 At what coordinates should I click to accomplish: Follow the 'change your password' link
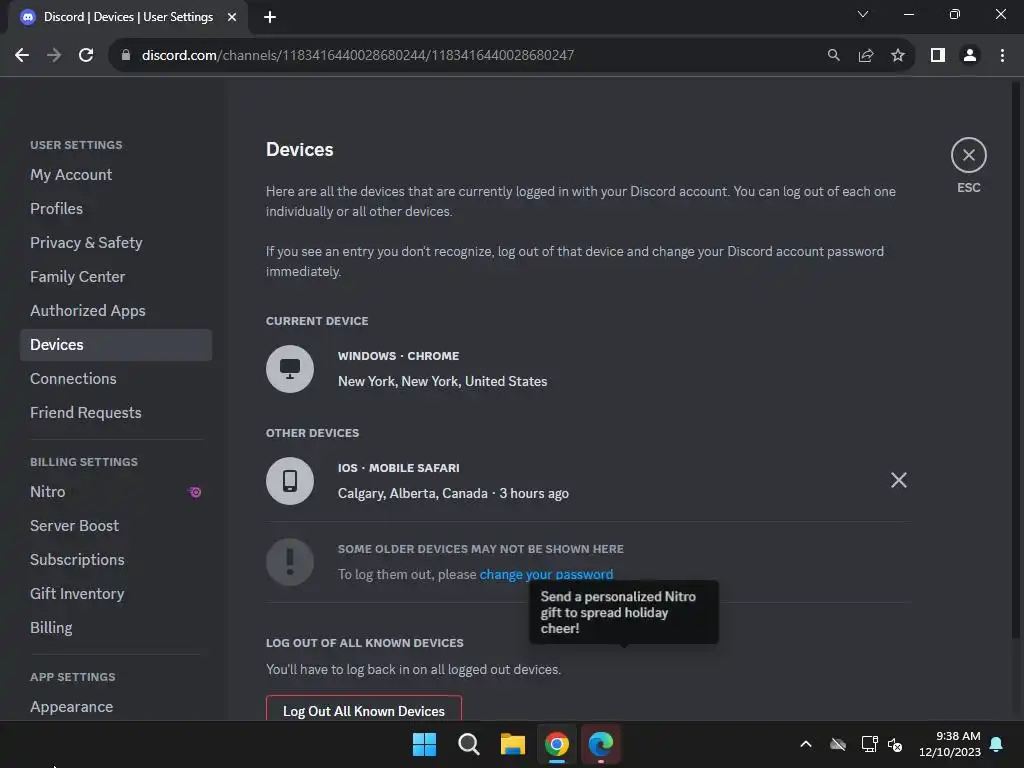coord(546,575)
